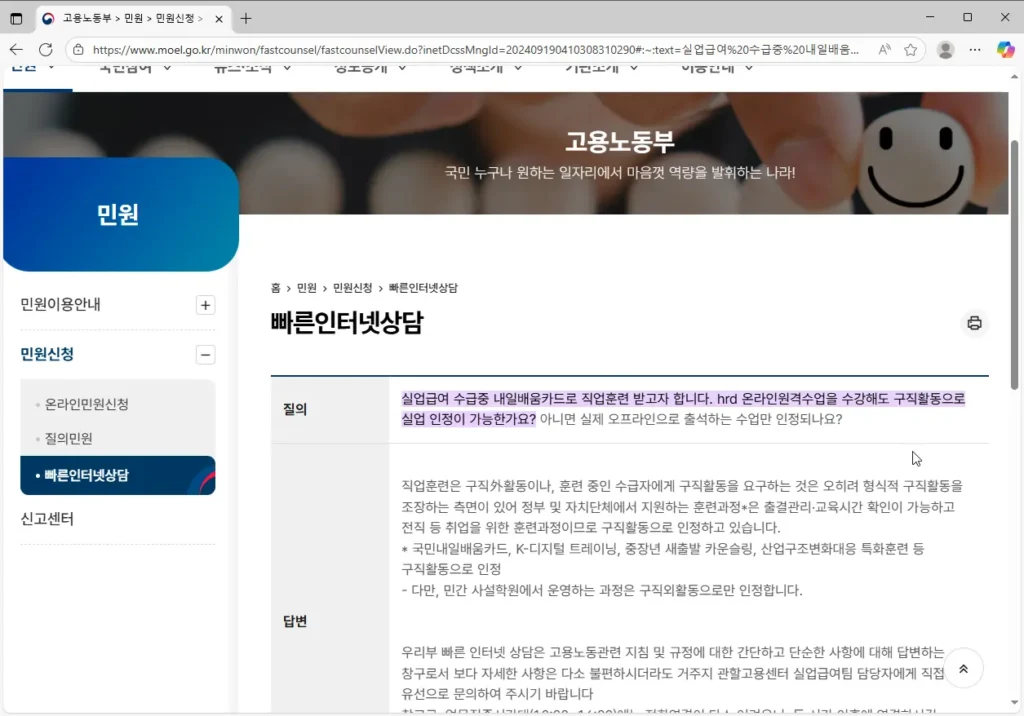The width and height of the screenshot is (1024, 716).
Task: Refresh the current page
Action: pyautogui.click(x=46, y=50)
